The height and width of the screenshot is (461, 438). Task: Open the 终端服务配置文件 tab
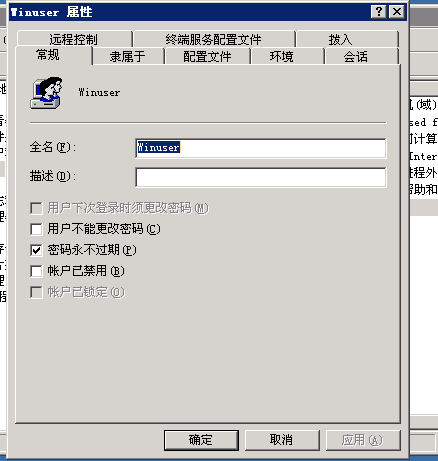tap(214, 39)
